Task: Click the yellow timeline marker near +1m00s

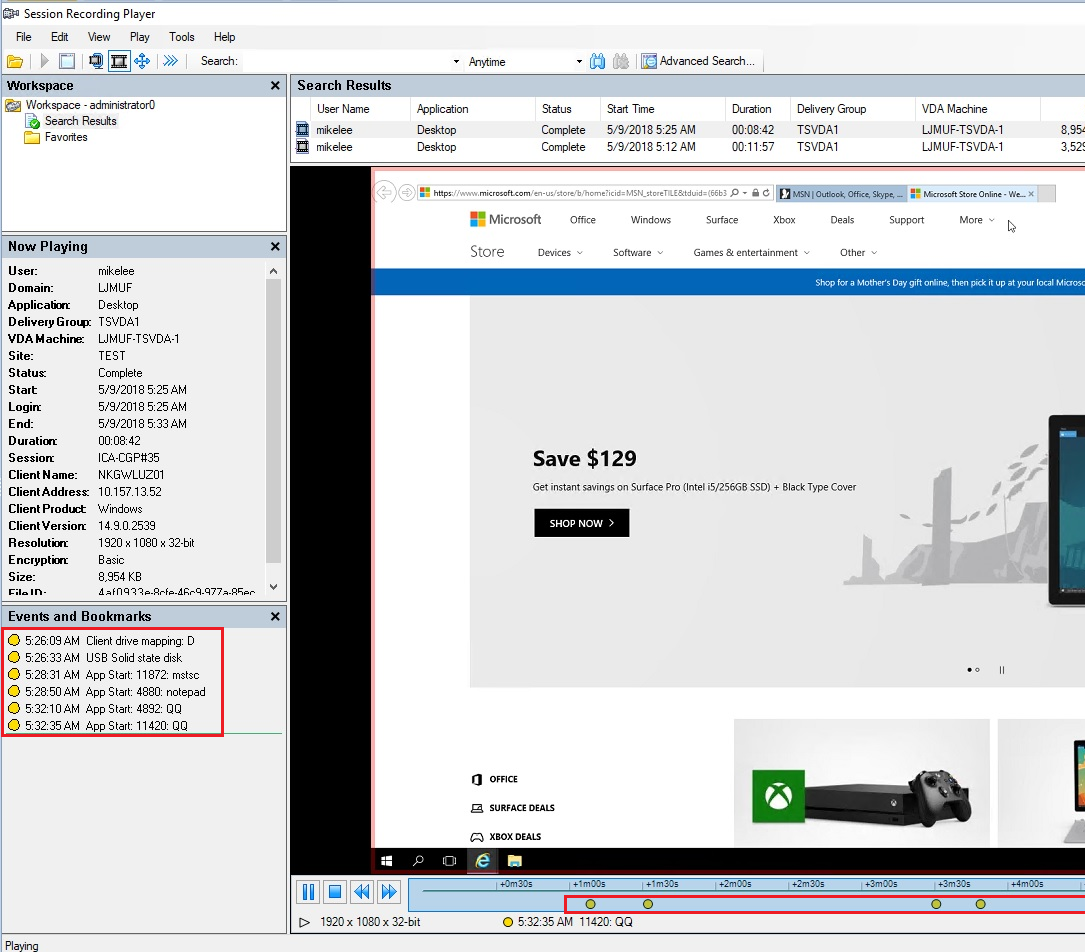Action: (x=590, y=904)
